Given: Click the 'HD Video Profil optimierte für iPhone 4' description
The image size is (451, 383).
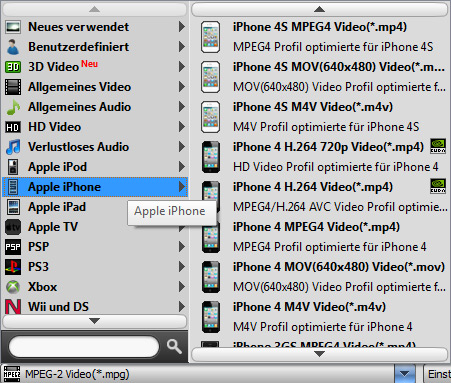Looking at the screenshot, I should (336, 167).
